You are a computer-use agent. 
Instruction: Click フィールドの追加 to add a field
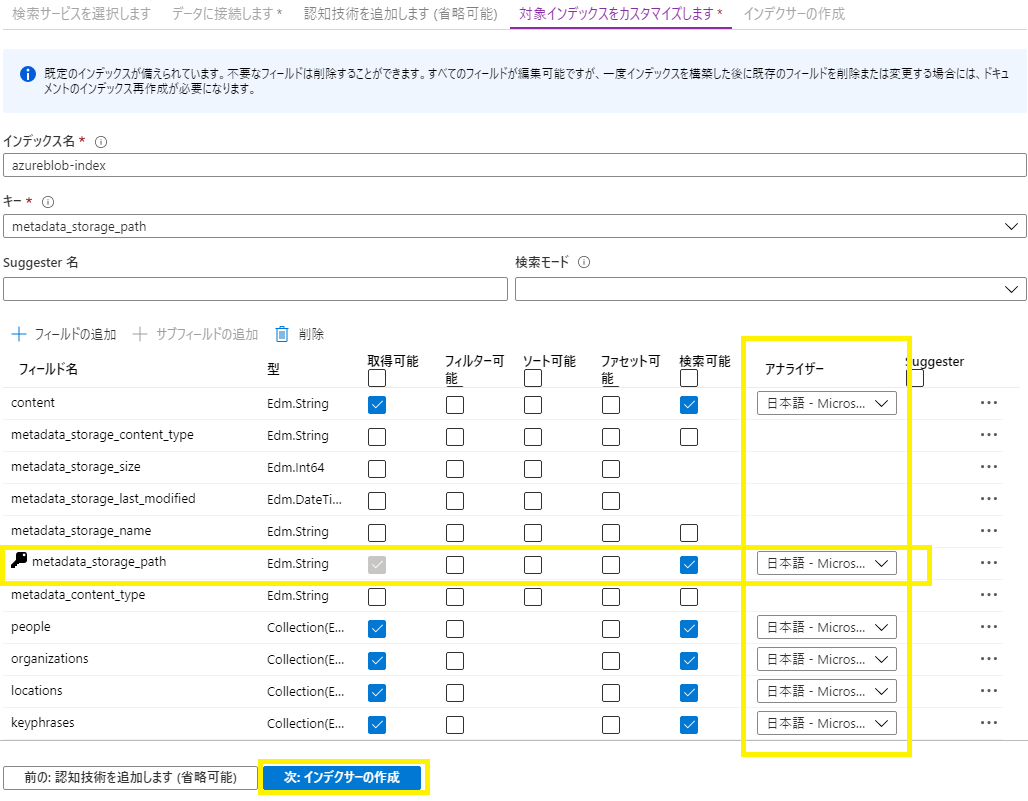[64, 334]
